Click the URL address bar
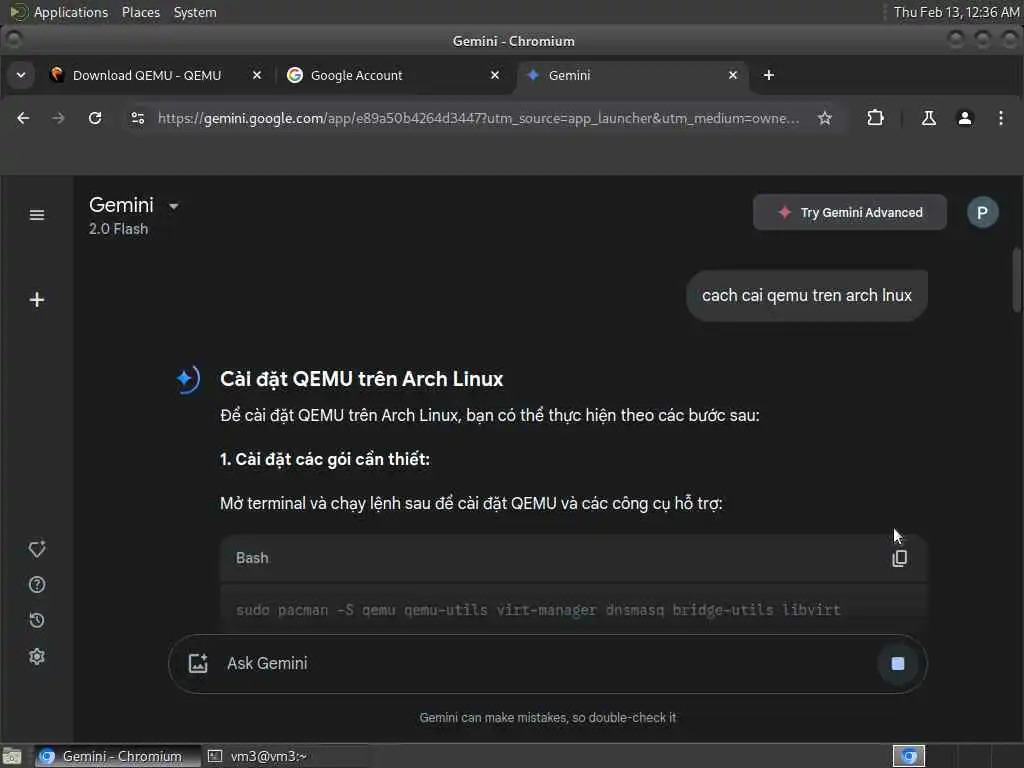Viewport: 1024px width, 768px height. pyautogui.click(x=478, y=118)
